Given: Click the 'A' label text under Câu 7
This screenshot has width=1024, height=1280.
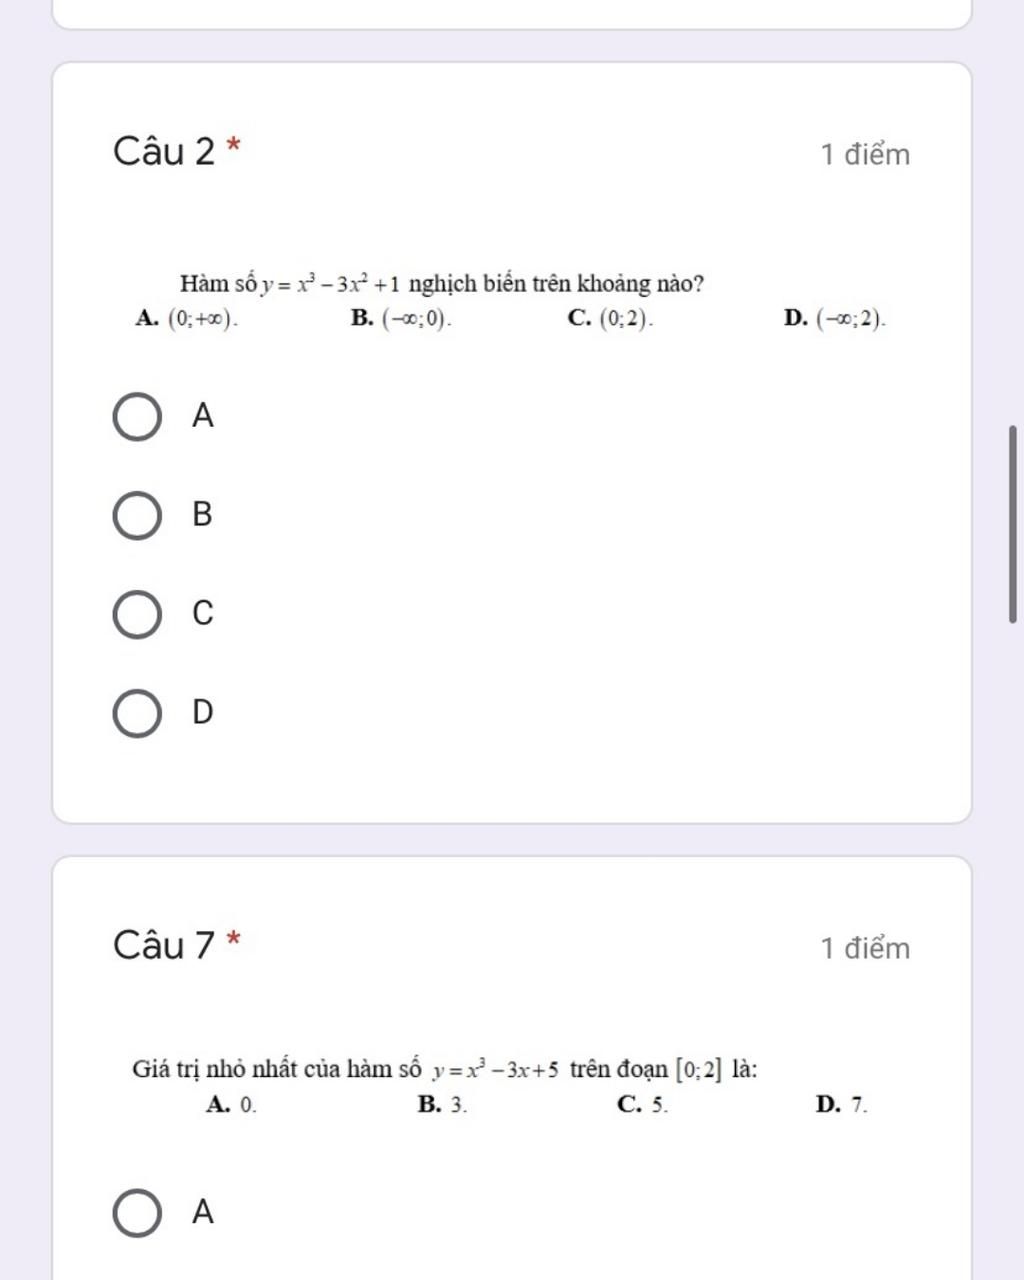Looking at the screenshot, I should point(203,1212).
